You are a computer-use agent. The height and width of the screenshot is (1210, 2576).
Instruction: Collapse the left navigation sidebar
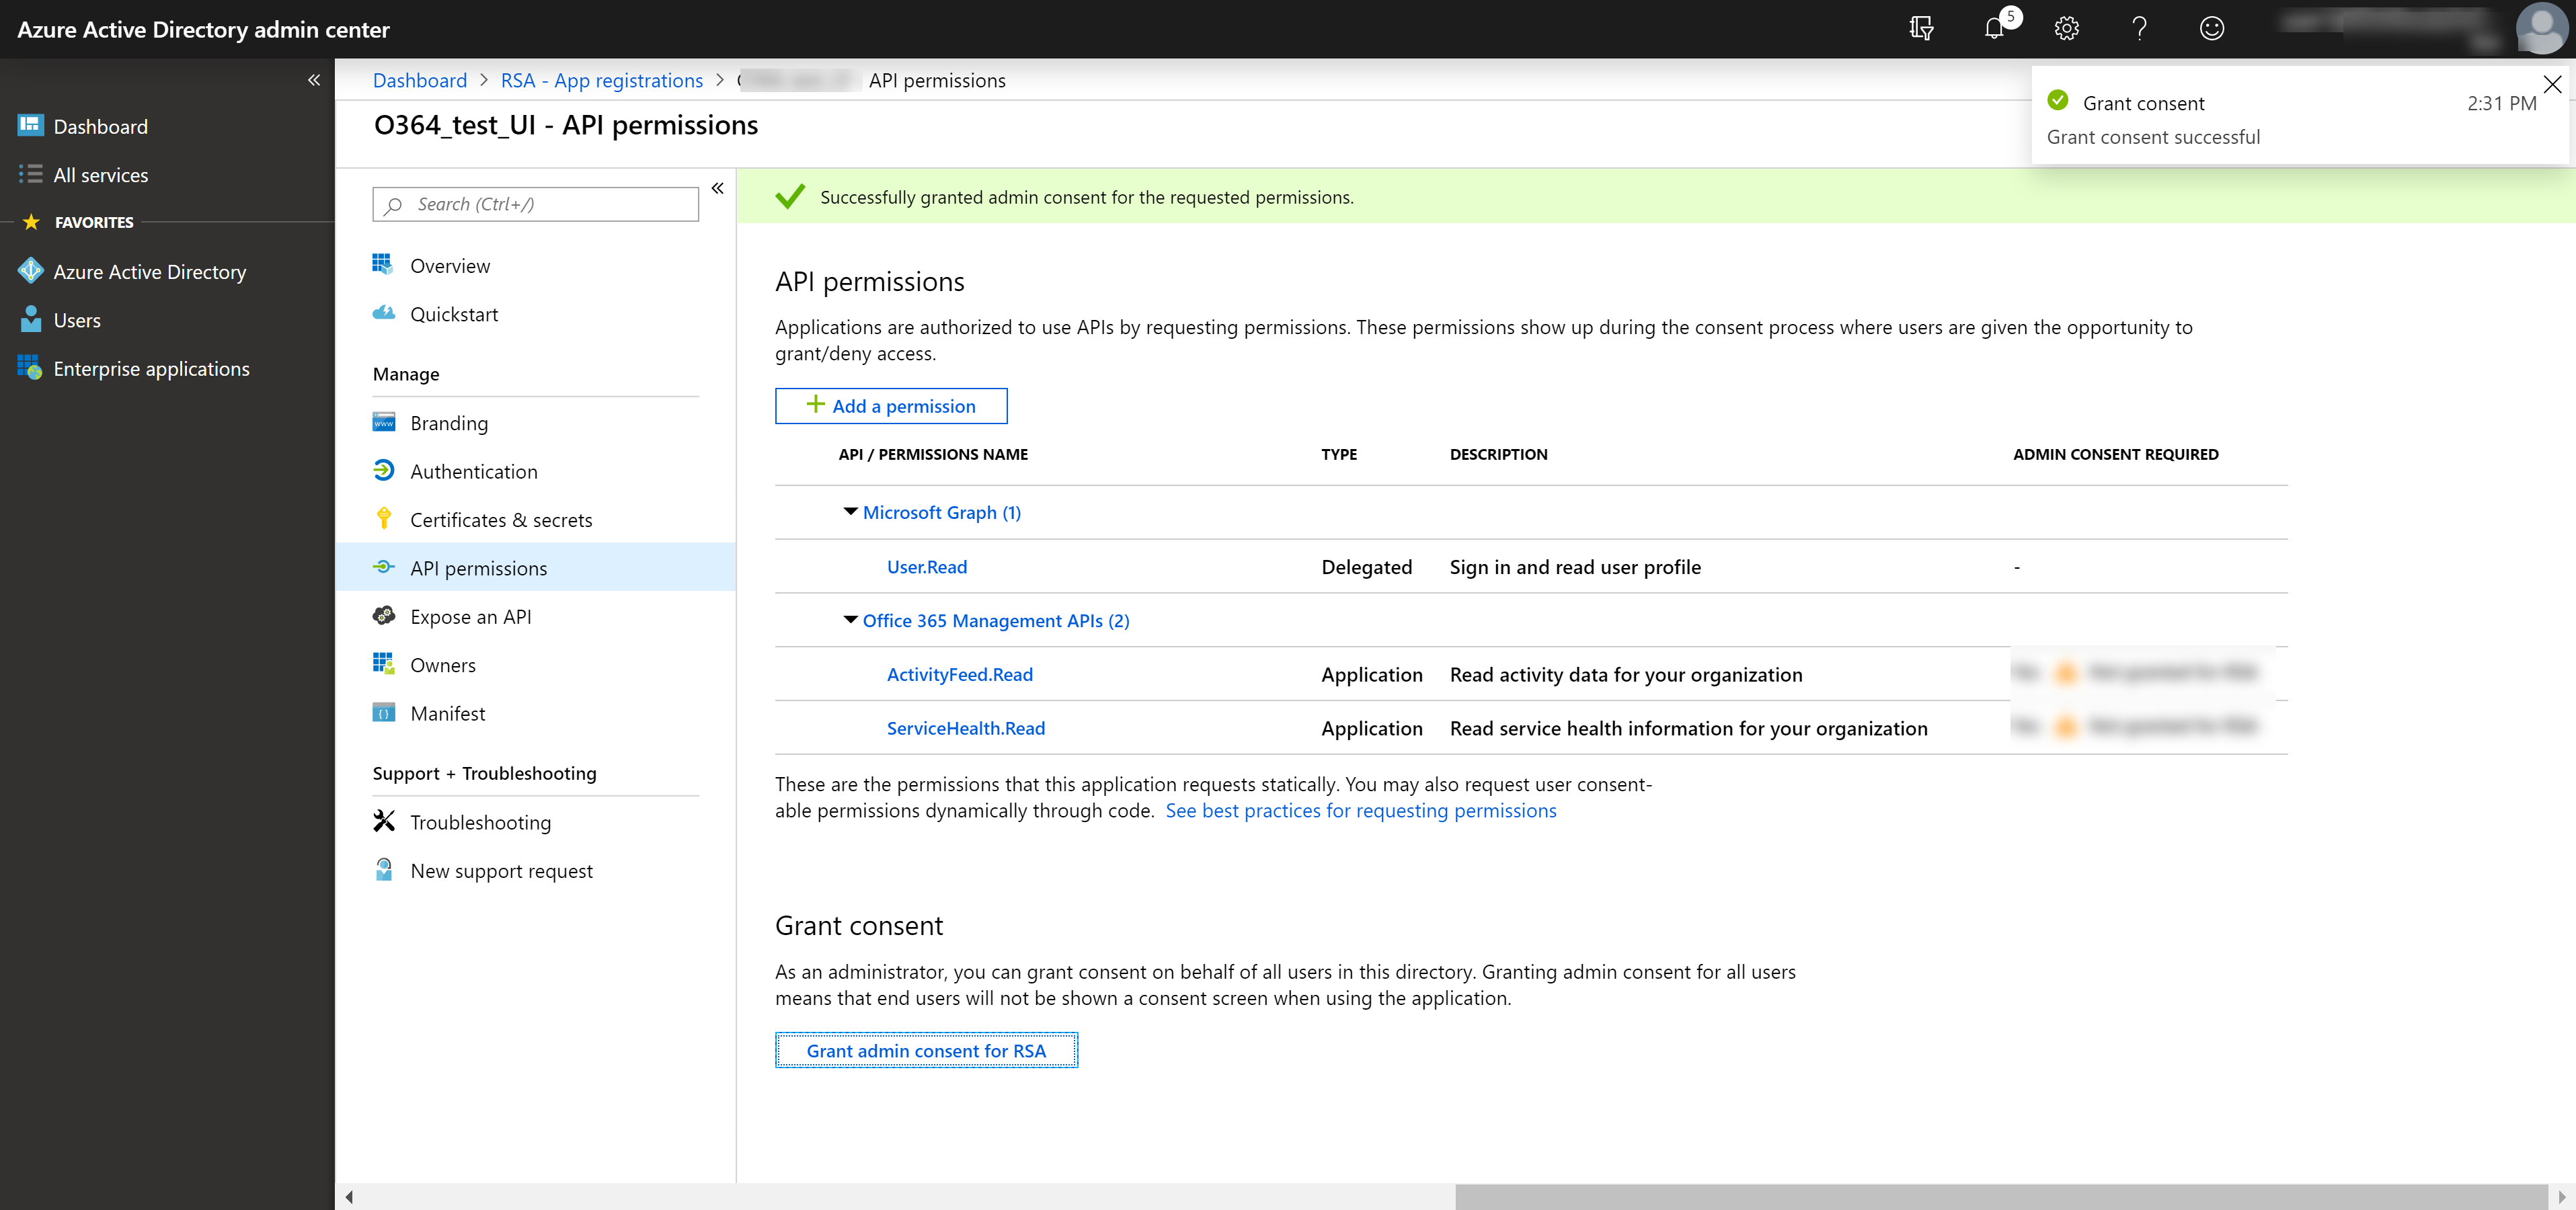(314, 80)
